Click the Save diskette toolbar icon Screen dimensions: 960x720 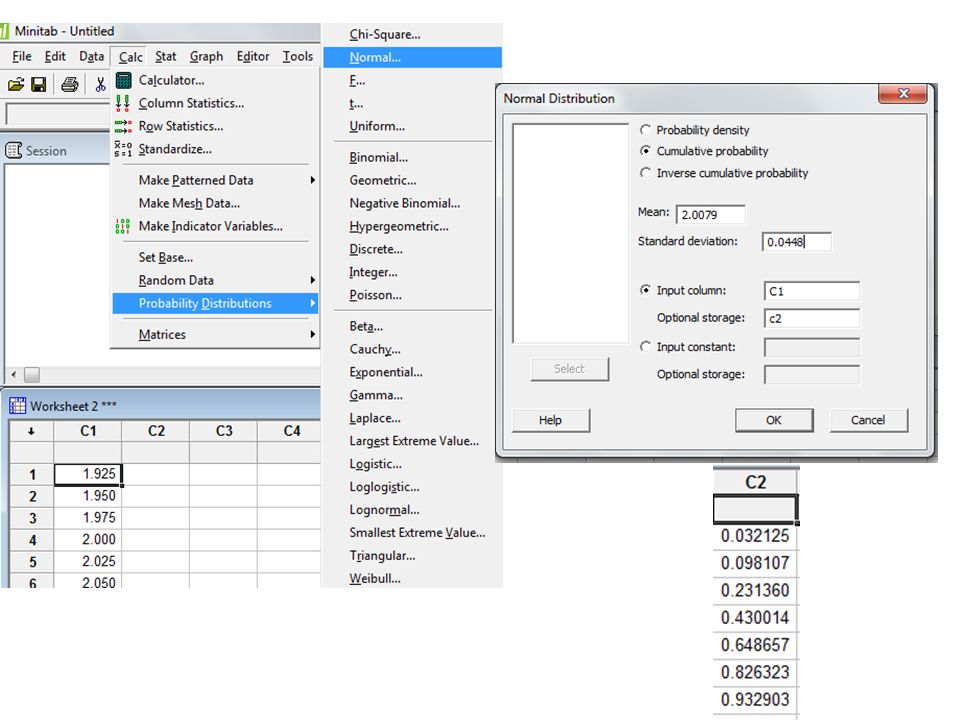39,84
